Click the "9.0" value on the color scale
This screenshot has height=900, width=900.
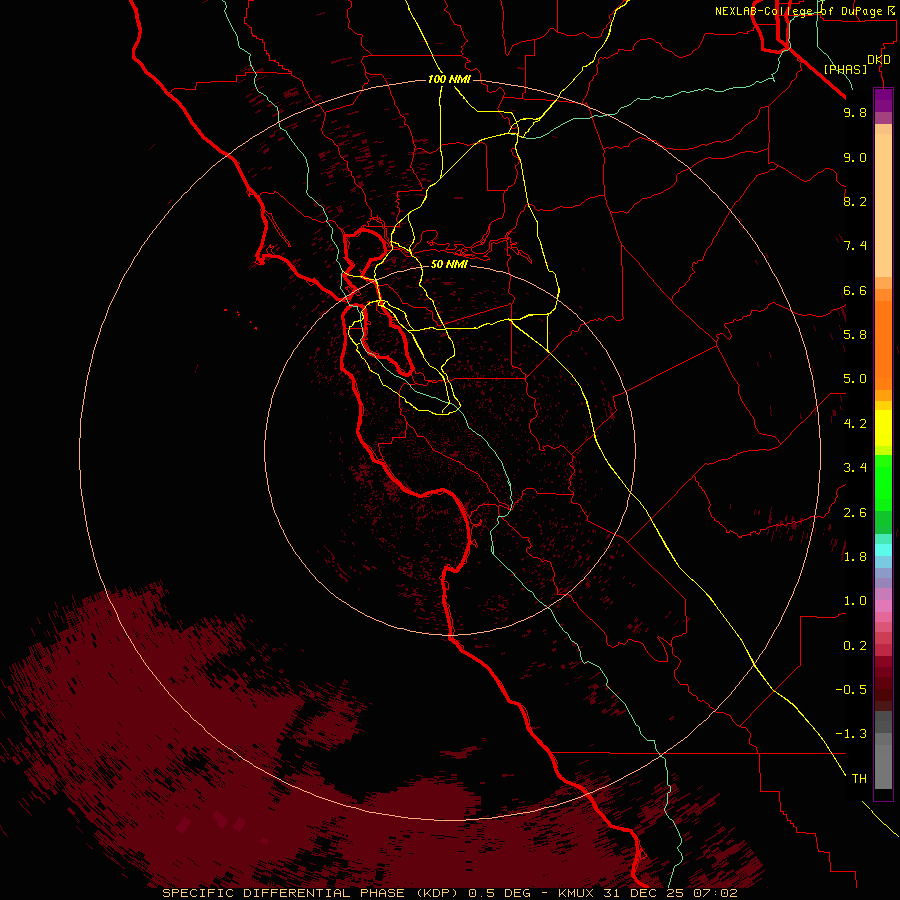pos(855,157)
